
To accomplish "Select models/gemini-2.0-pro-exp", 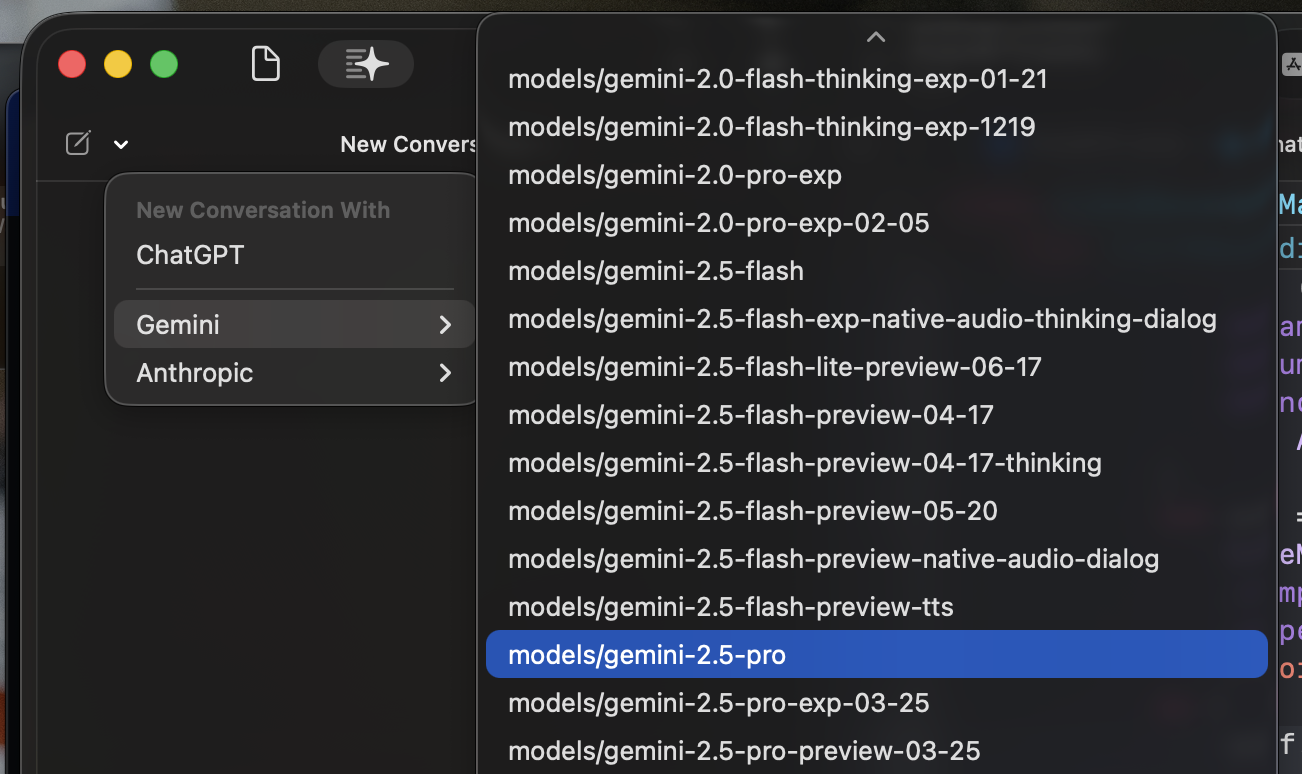I will (675, 174).
